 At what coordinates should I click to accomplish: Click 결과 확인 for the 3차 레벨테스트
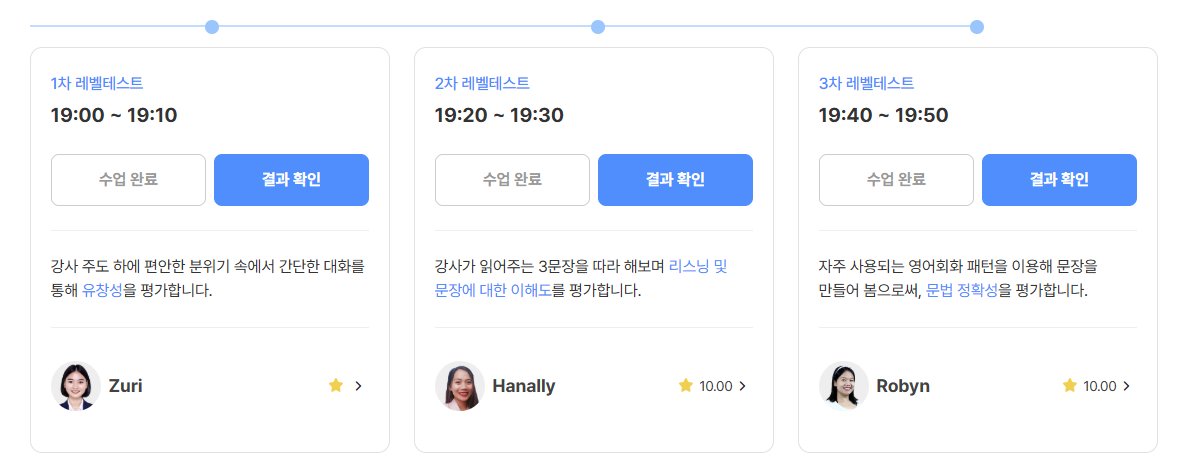(x=1059, y=180)
